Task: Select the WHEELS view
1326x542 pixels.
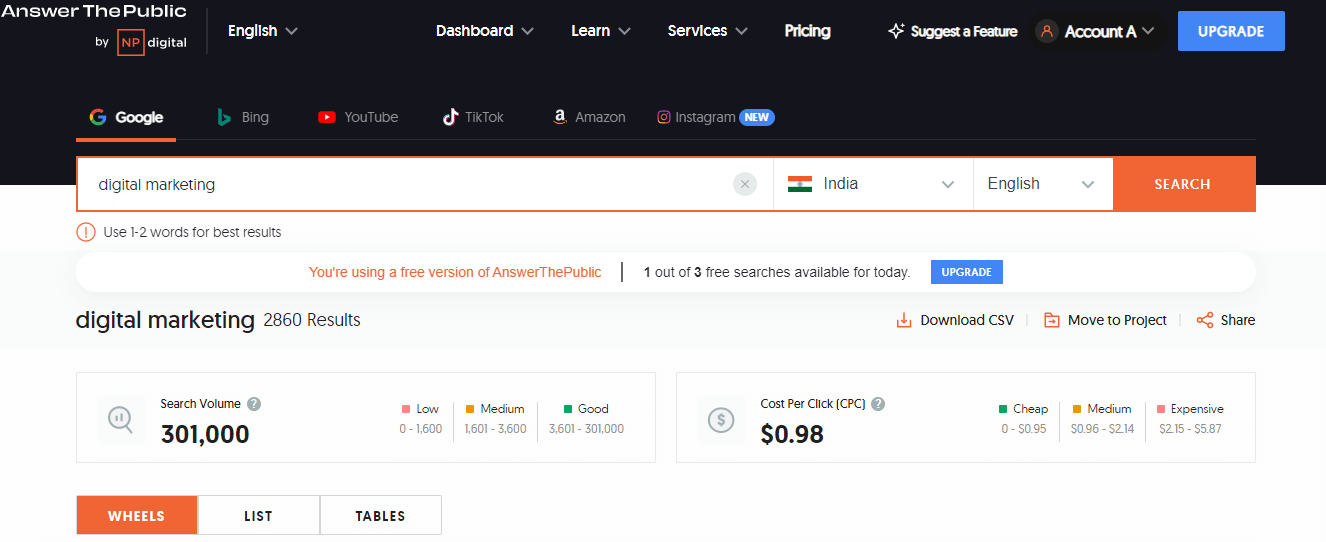Action: (137, 516)
